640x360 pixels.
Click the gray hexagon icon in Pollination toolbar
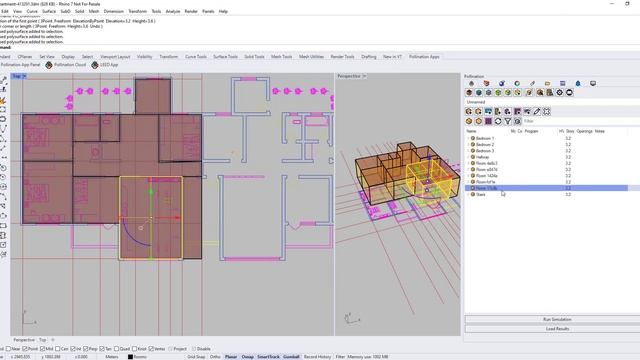click(x=489, y=93)
